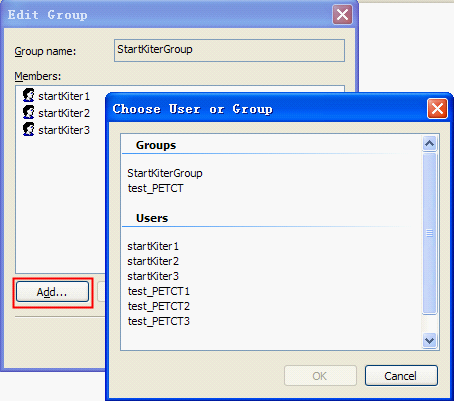
Task: Click the Add... button
Action: point(52,292)
